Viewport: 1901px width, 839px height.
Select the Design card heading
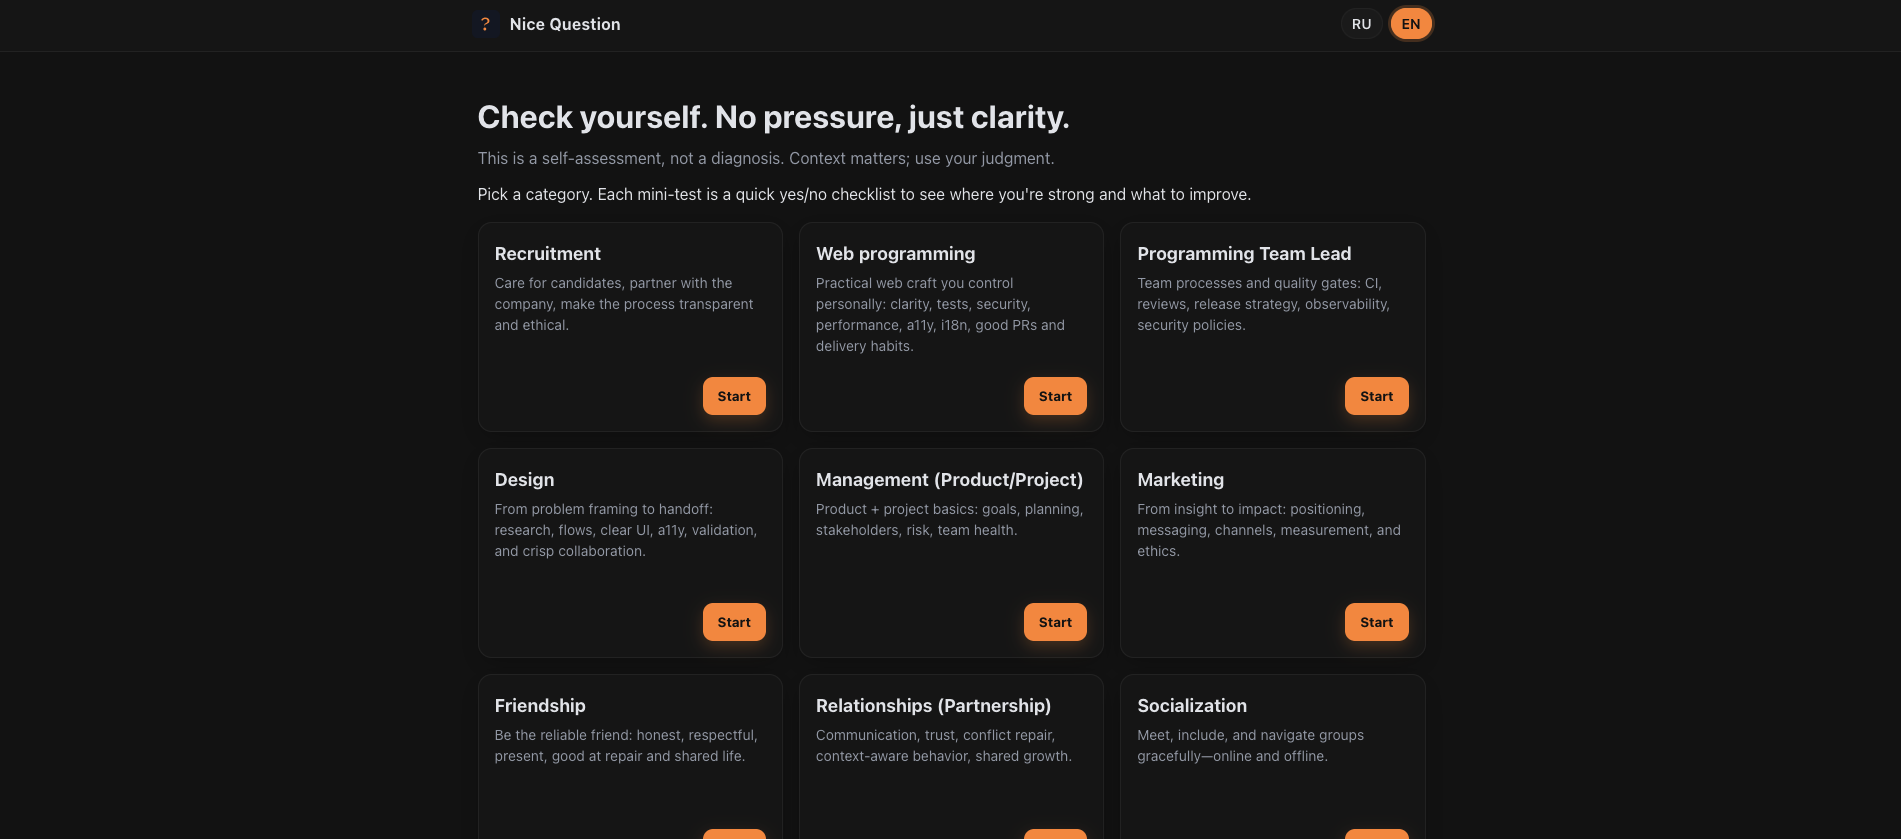pyautogui.click(x=524, y=480)
